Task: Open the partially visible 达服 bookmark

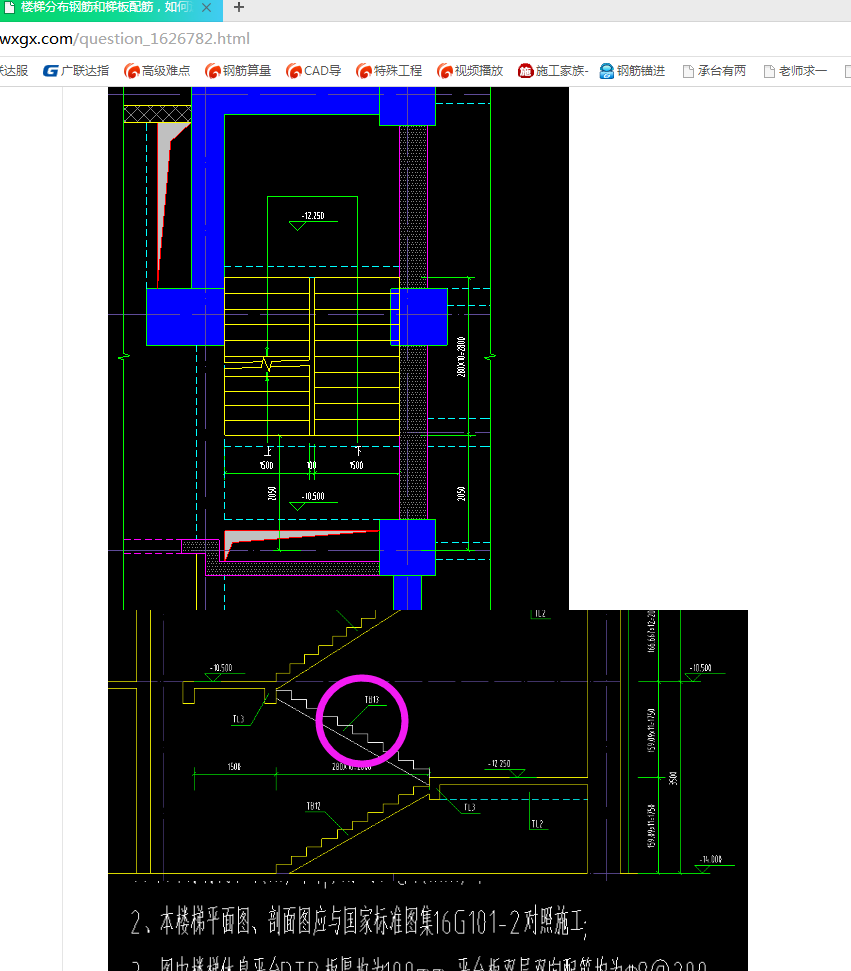Action: (x=14, y=71)
